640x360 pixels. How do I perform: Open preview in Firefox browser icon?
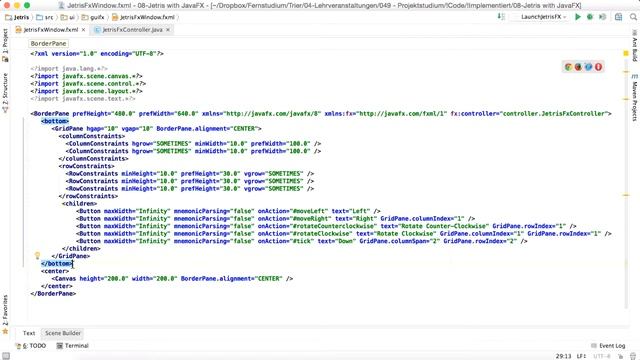tap(578, 67)
